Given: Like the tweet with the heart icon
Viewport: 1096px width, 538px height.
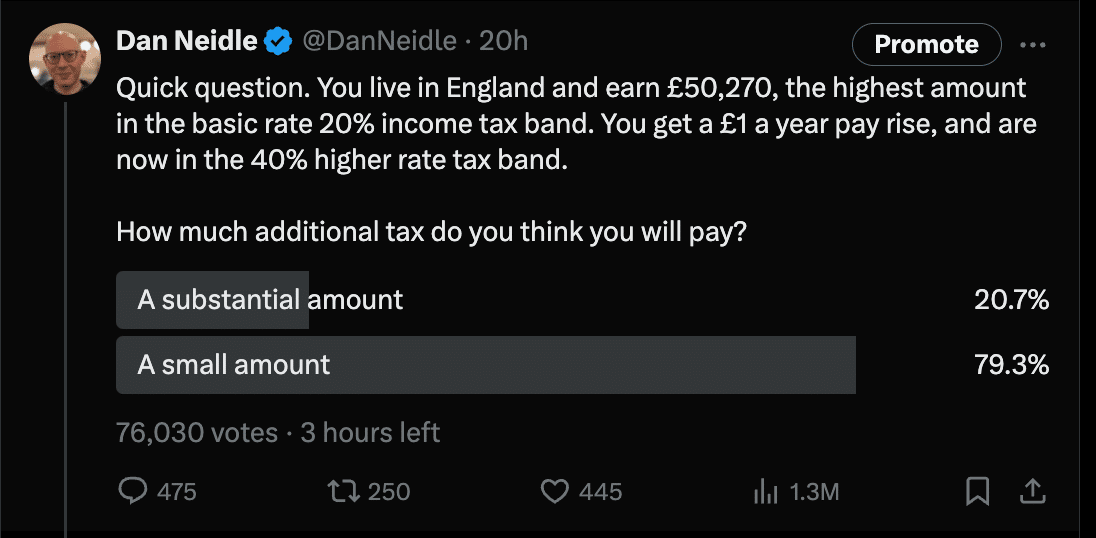Looking at the screenshot, I should click(554, 491).
